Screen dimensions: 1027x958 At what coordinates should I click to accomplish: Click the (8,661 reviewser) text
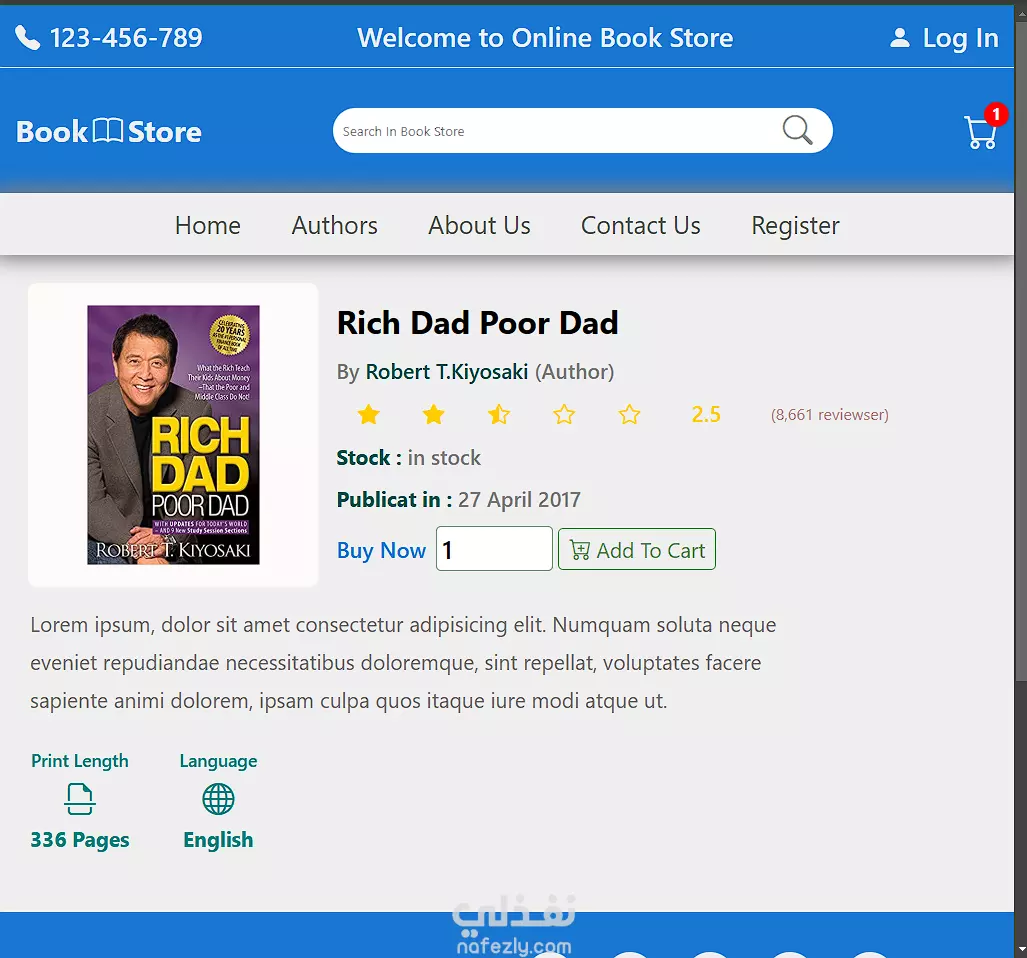pos(830,415)
